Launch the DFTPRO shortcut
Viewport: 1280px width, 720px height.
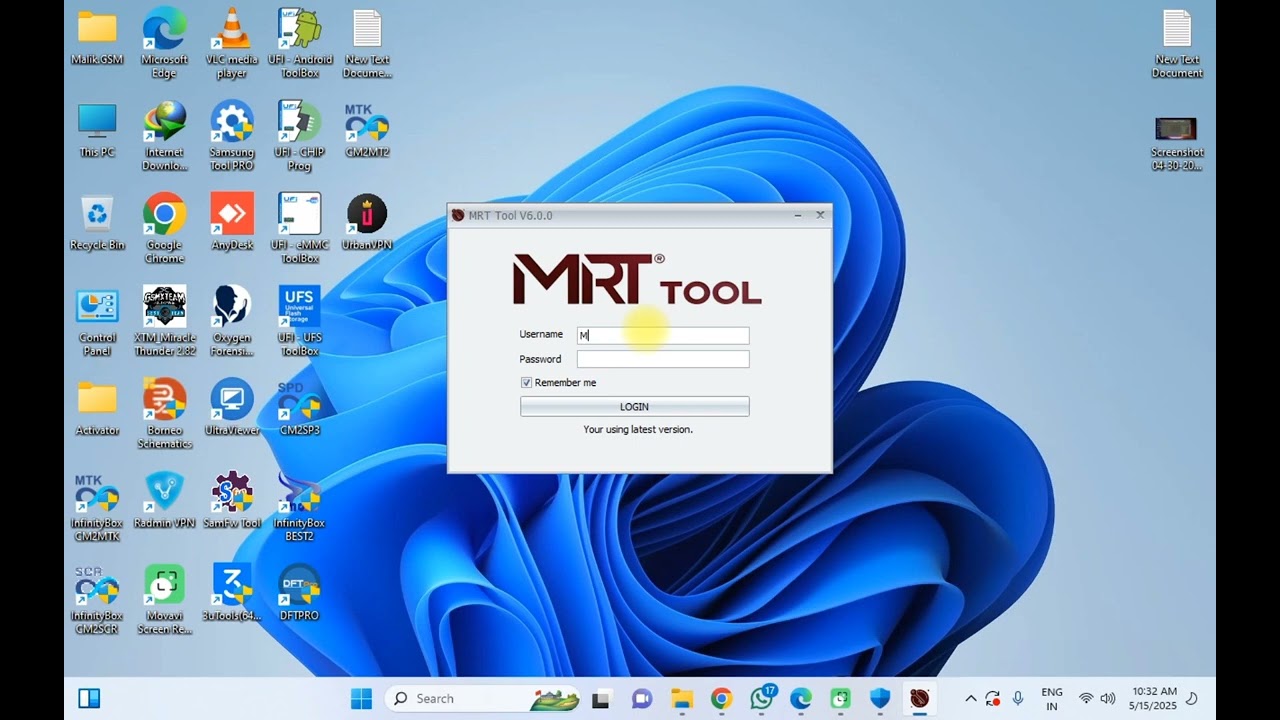click(x=299, y=593)
